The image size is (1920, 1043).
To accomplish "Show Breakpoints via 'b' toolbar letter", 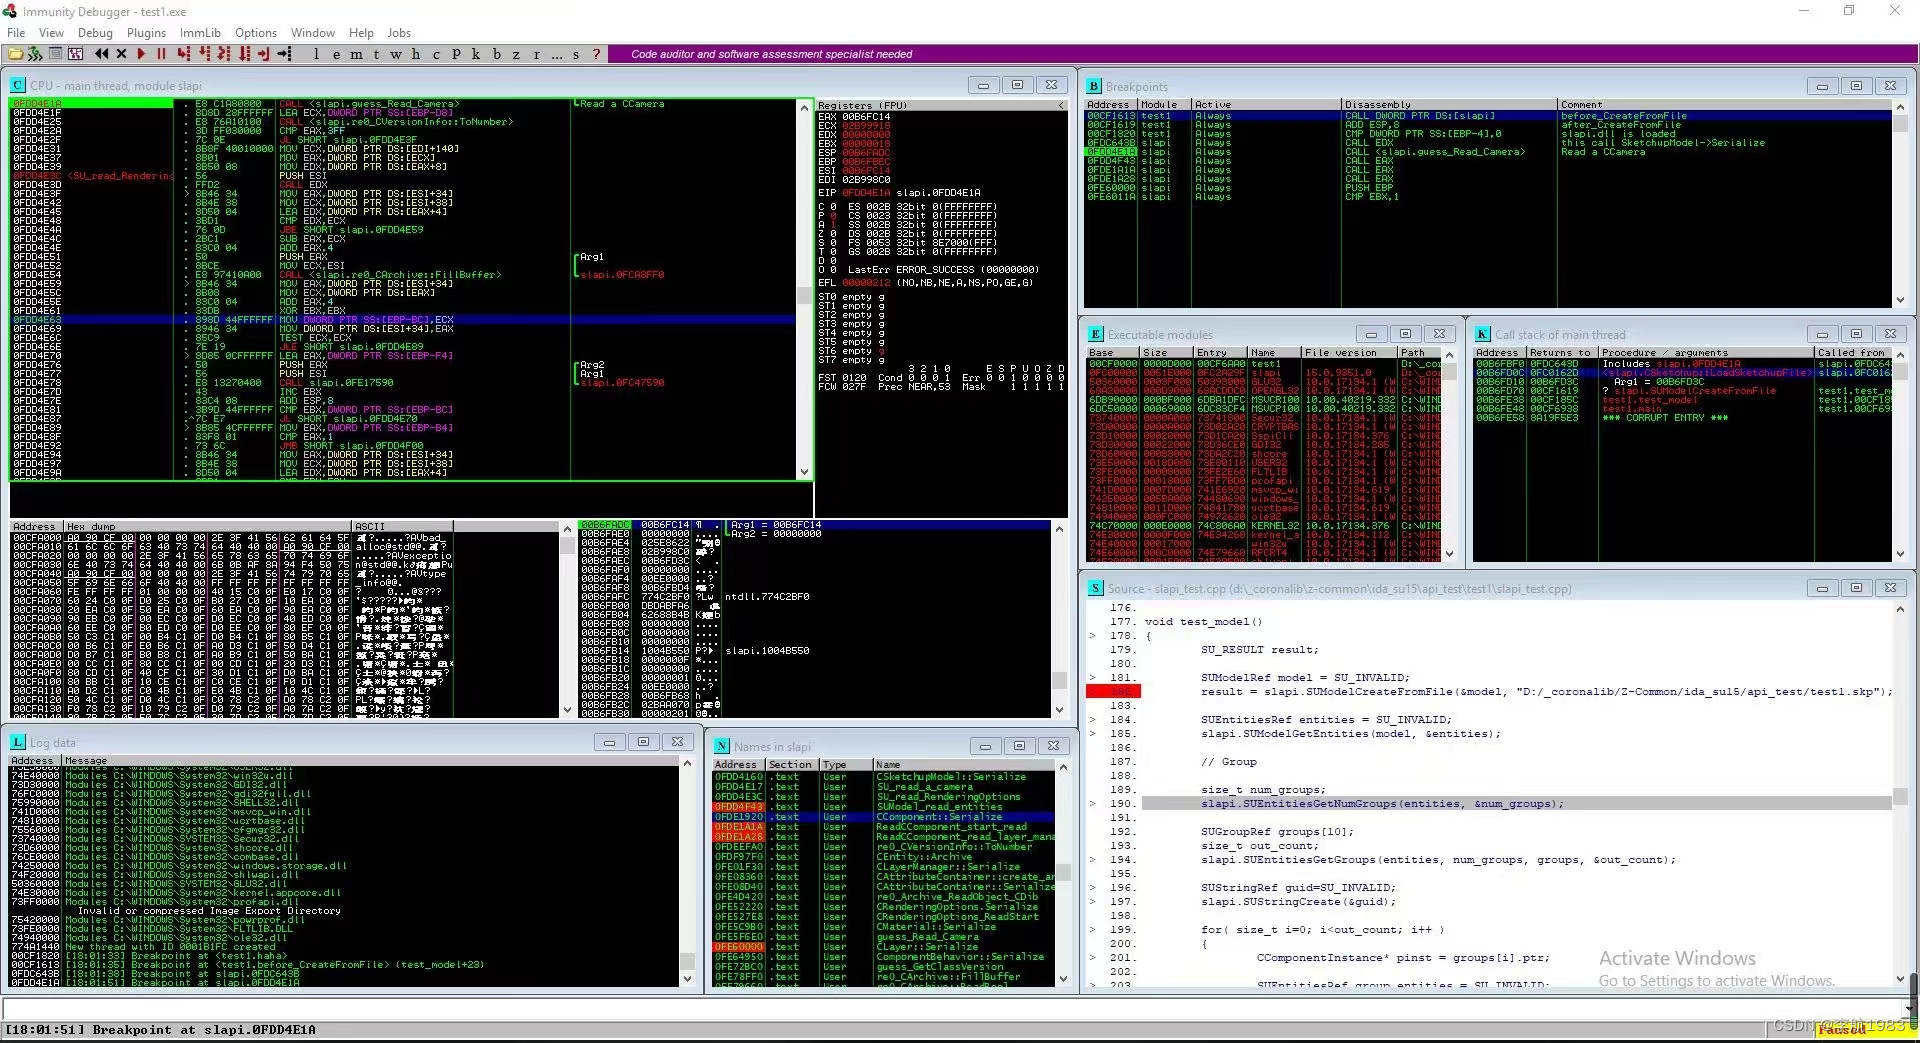I will (x=496, y=54).
